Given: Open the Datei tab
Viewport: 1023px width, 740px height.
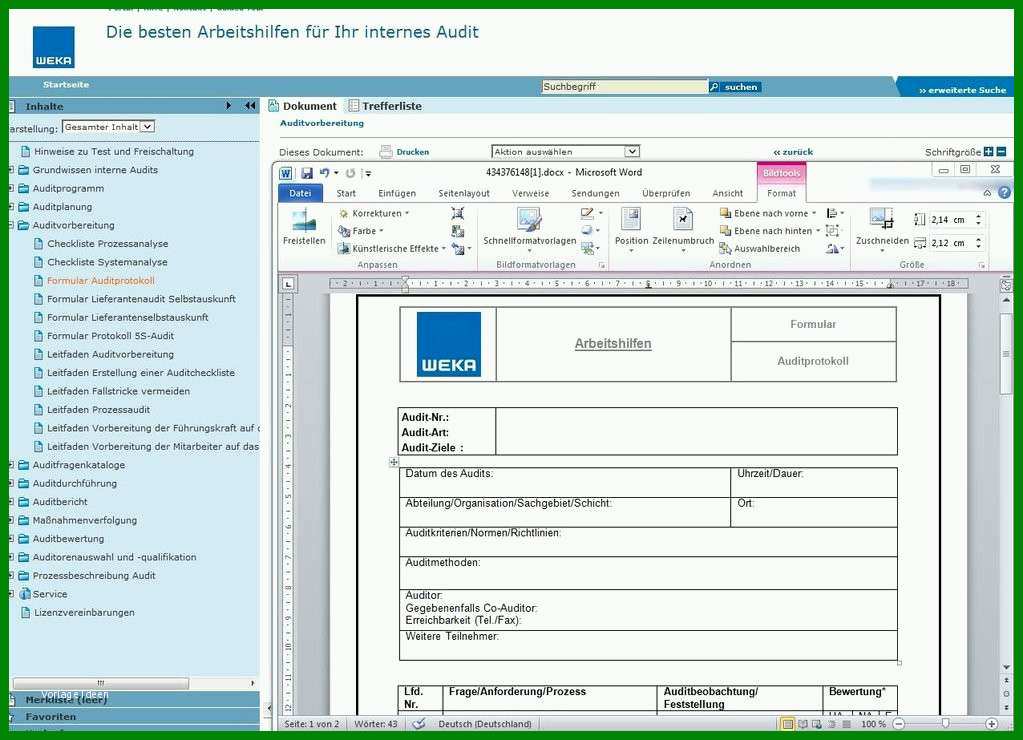Looking at the screenshot, I should 300,193.
